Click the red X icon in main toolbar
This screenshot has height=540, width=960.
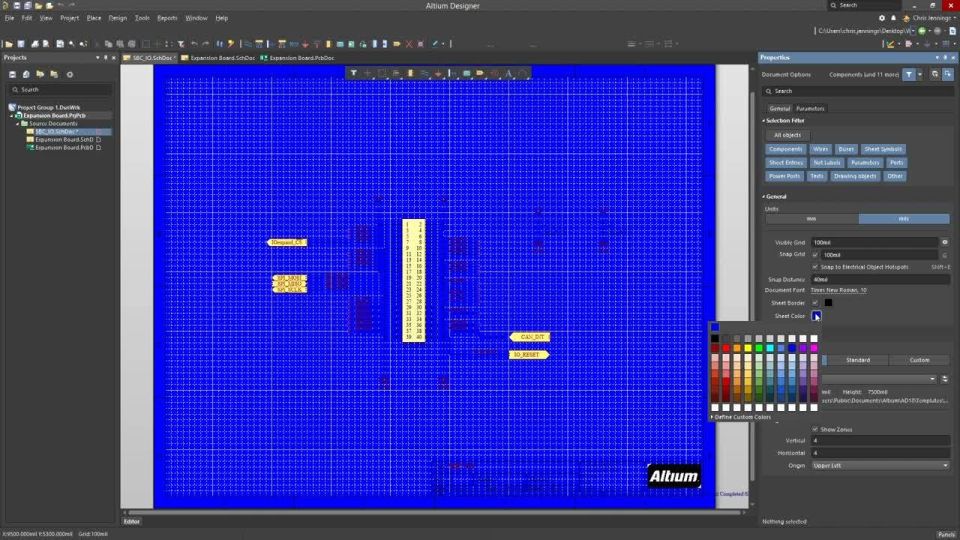pyautogui.click(x=408, y=44)
